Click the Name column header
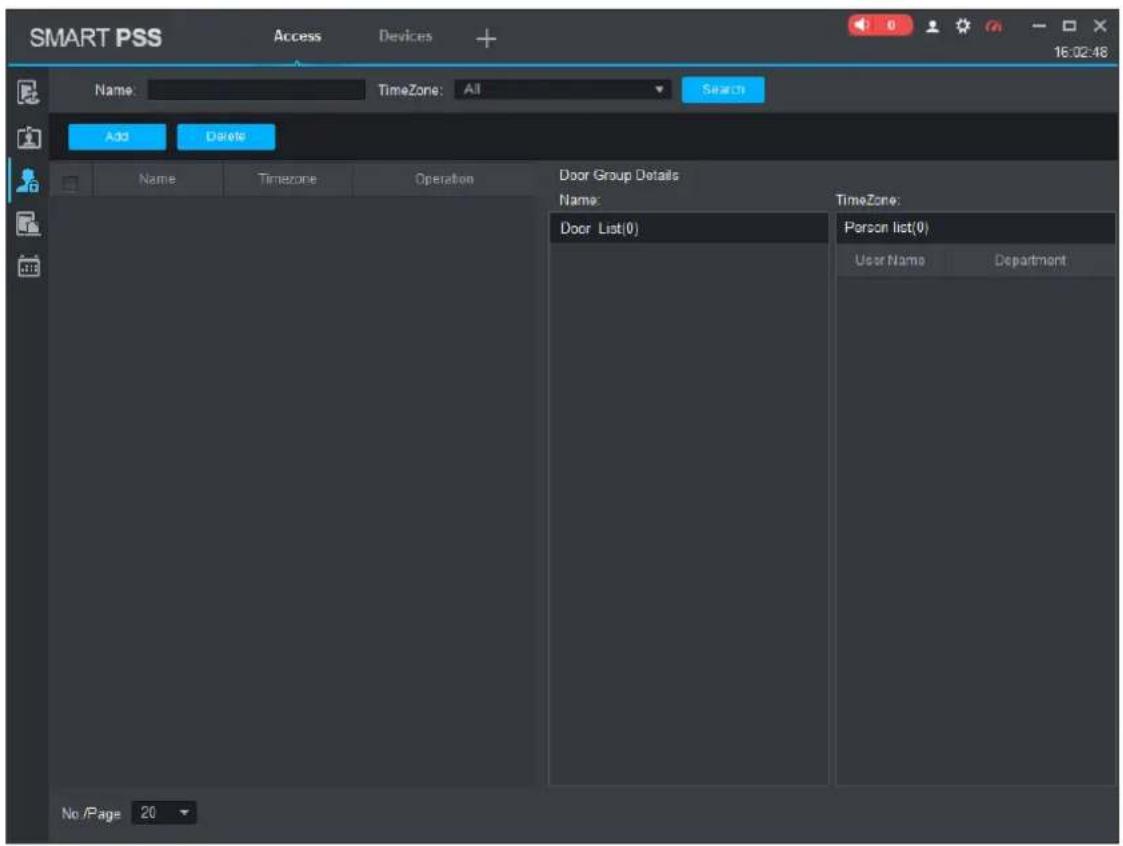 point(158,179)
